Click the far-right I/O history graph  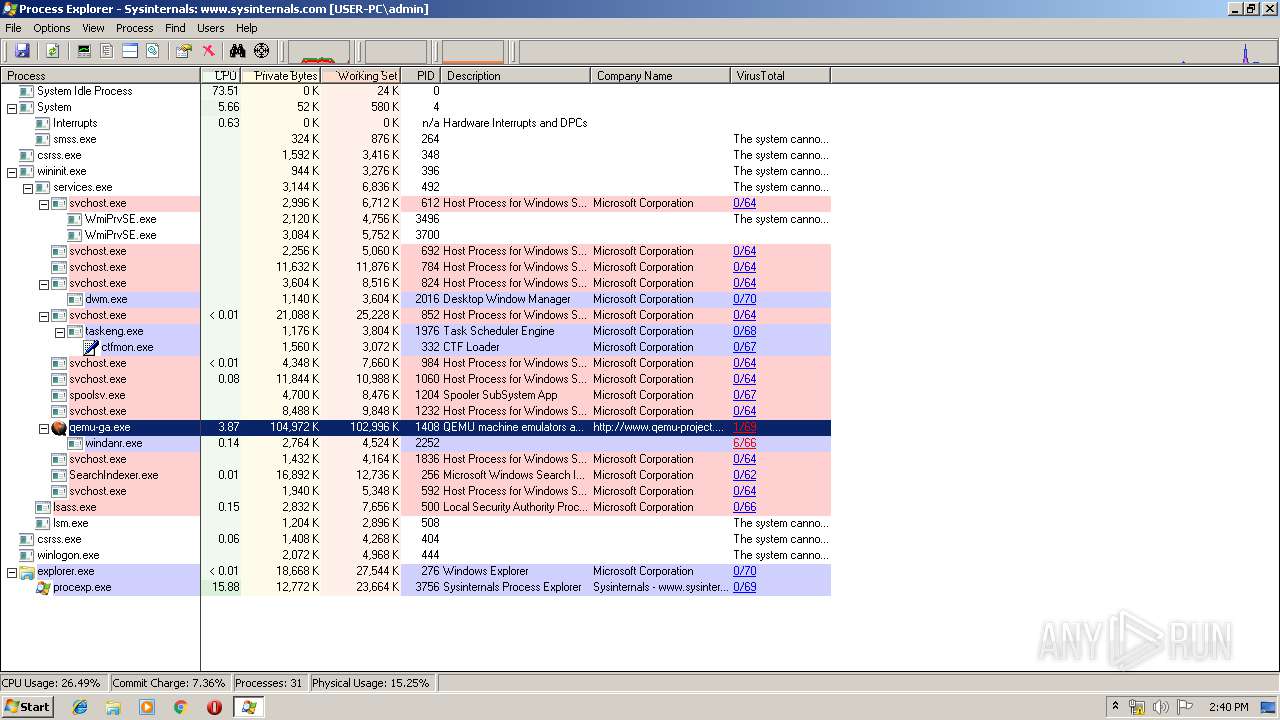[898, 51]
